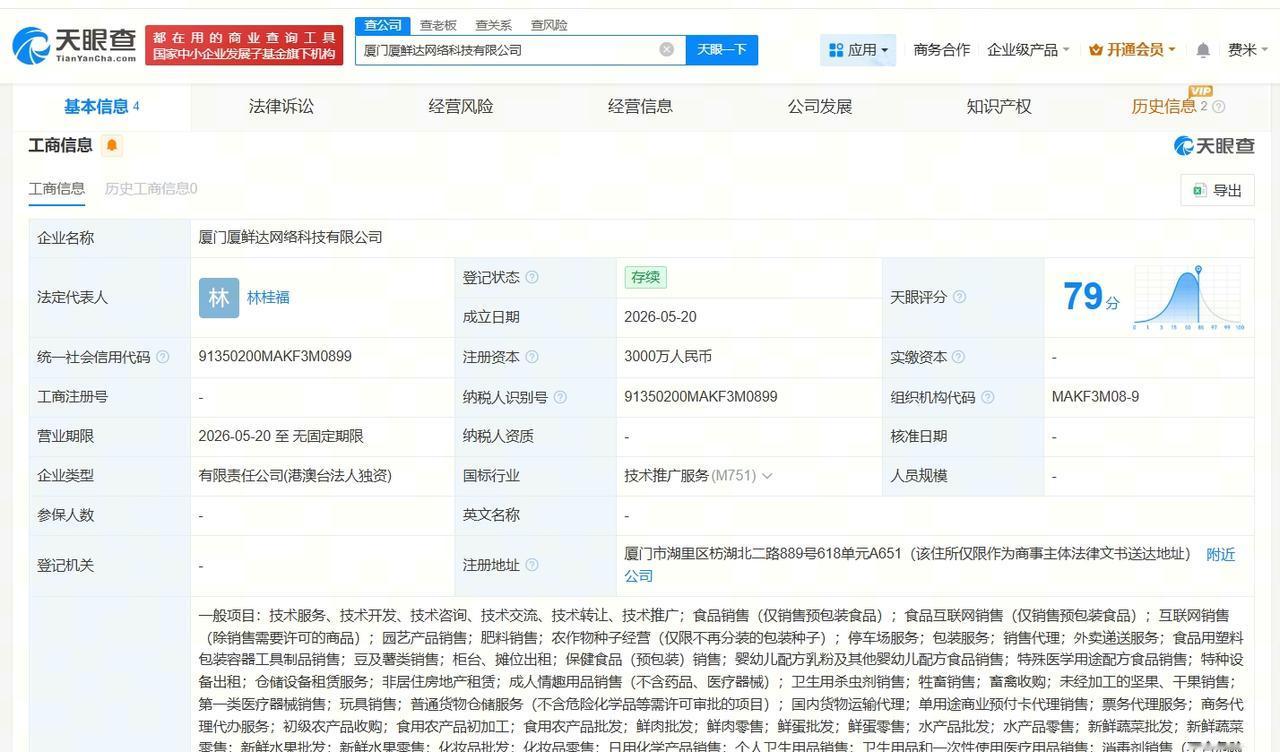Open the 经营信息 tab
1280x752 pixels.
pyautogui.click(x=640, y=107)
